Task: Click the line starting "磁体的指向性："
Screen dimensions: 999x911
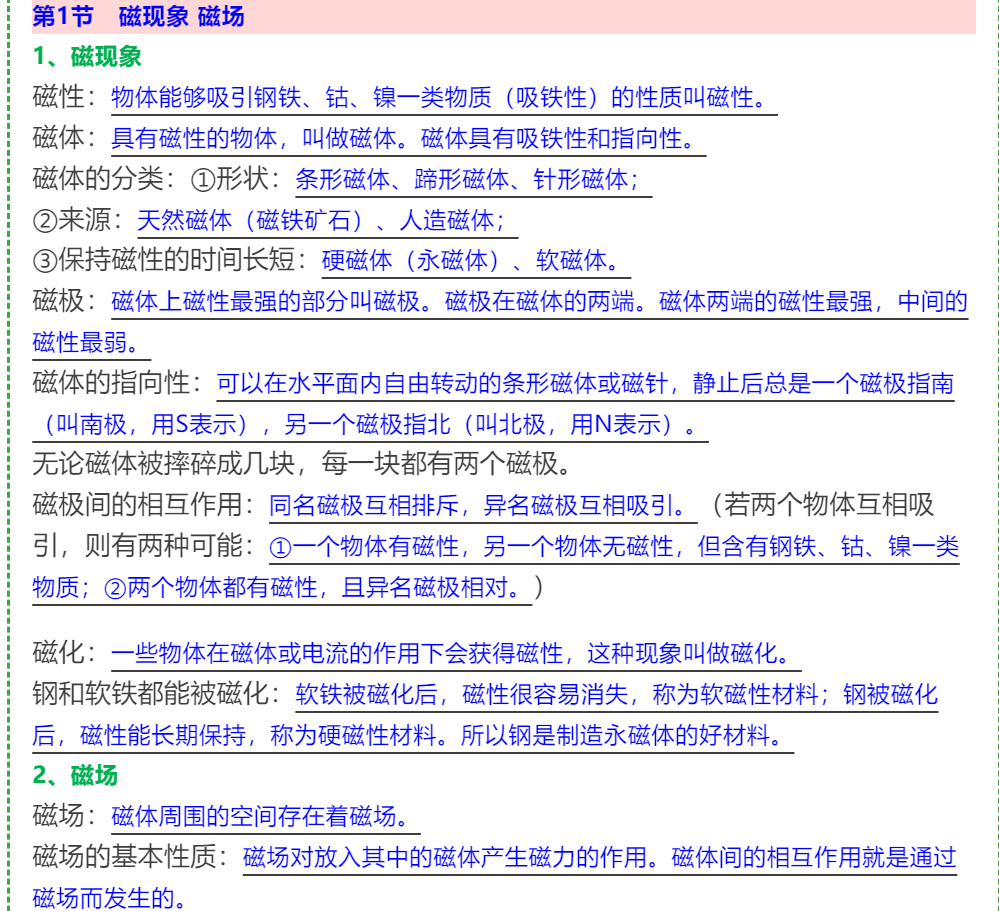Action: click(493, 383)
